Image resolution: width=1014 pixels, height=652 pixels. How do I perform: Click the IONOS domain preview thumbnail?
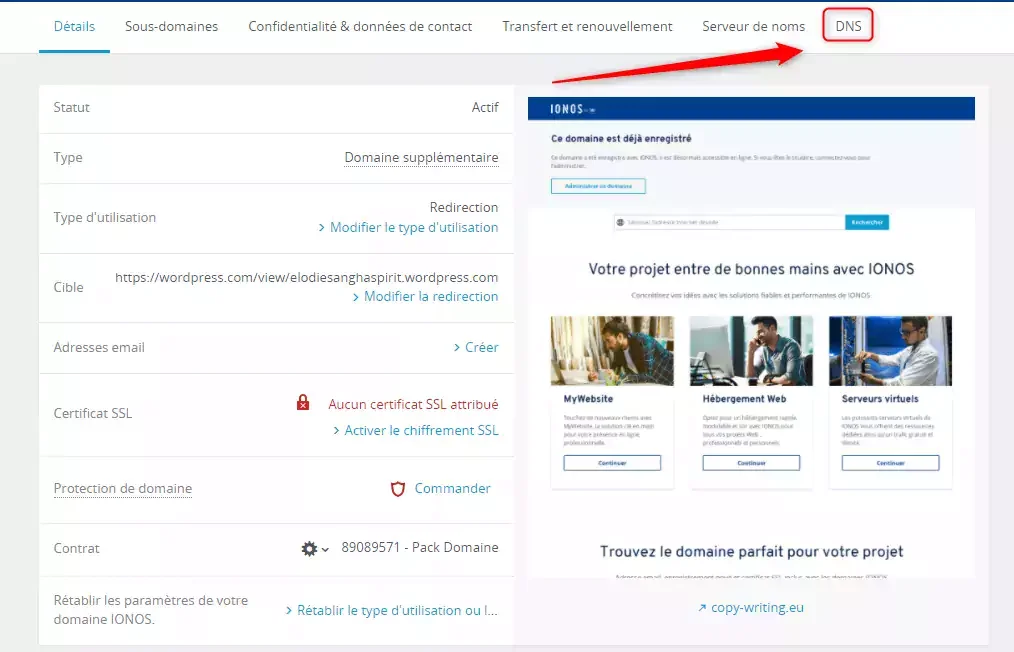pyautogui.click(x=751, y=337)
